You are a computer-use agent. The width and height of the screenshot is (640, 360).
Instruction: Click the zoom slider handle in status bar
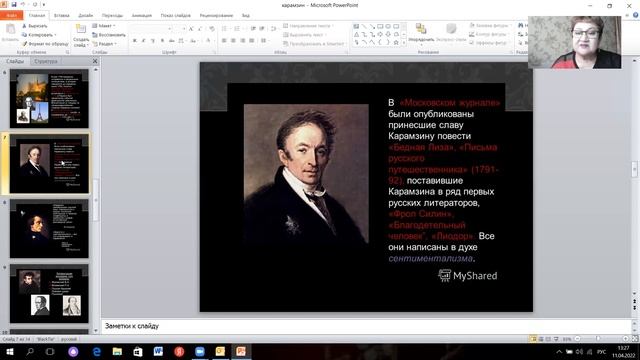[x=598, y=339]
